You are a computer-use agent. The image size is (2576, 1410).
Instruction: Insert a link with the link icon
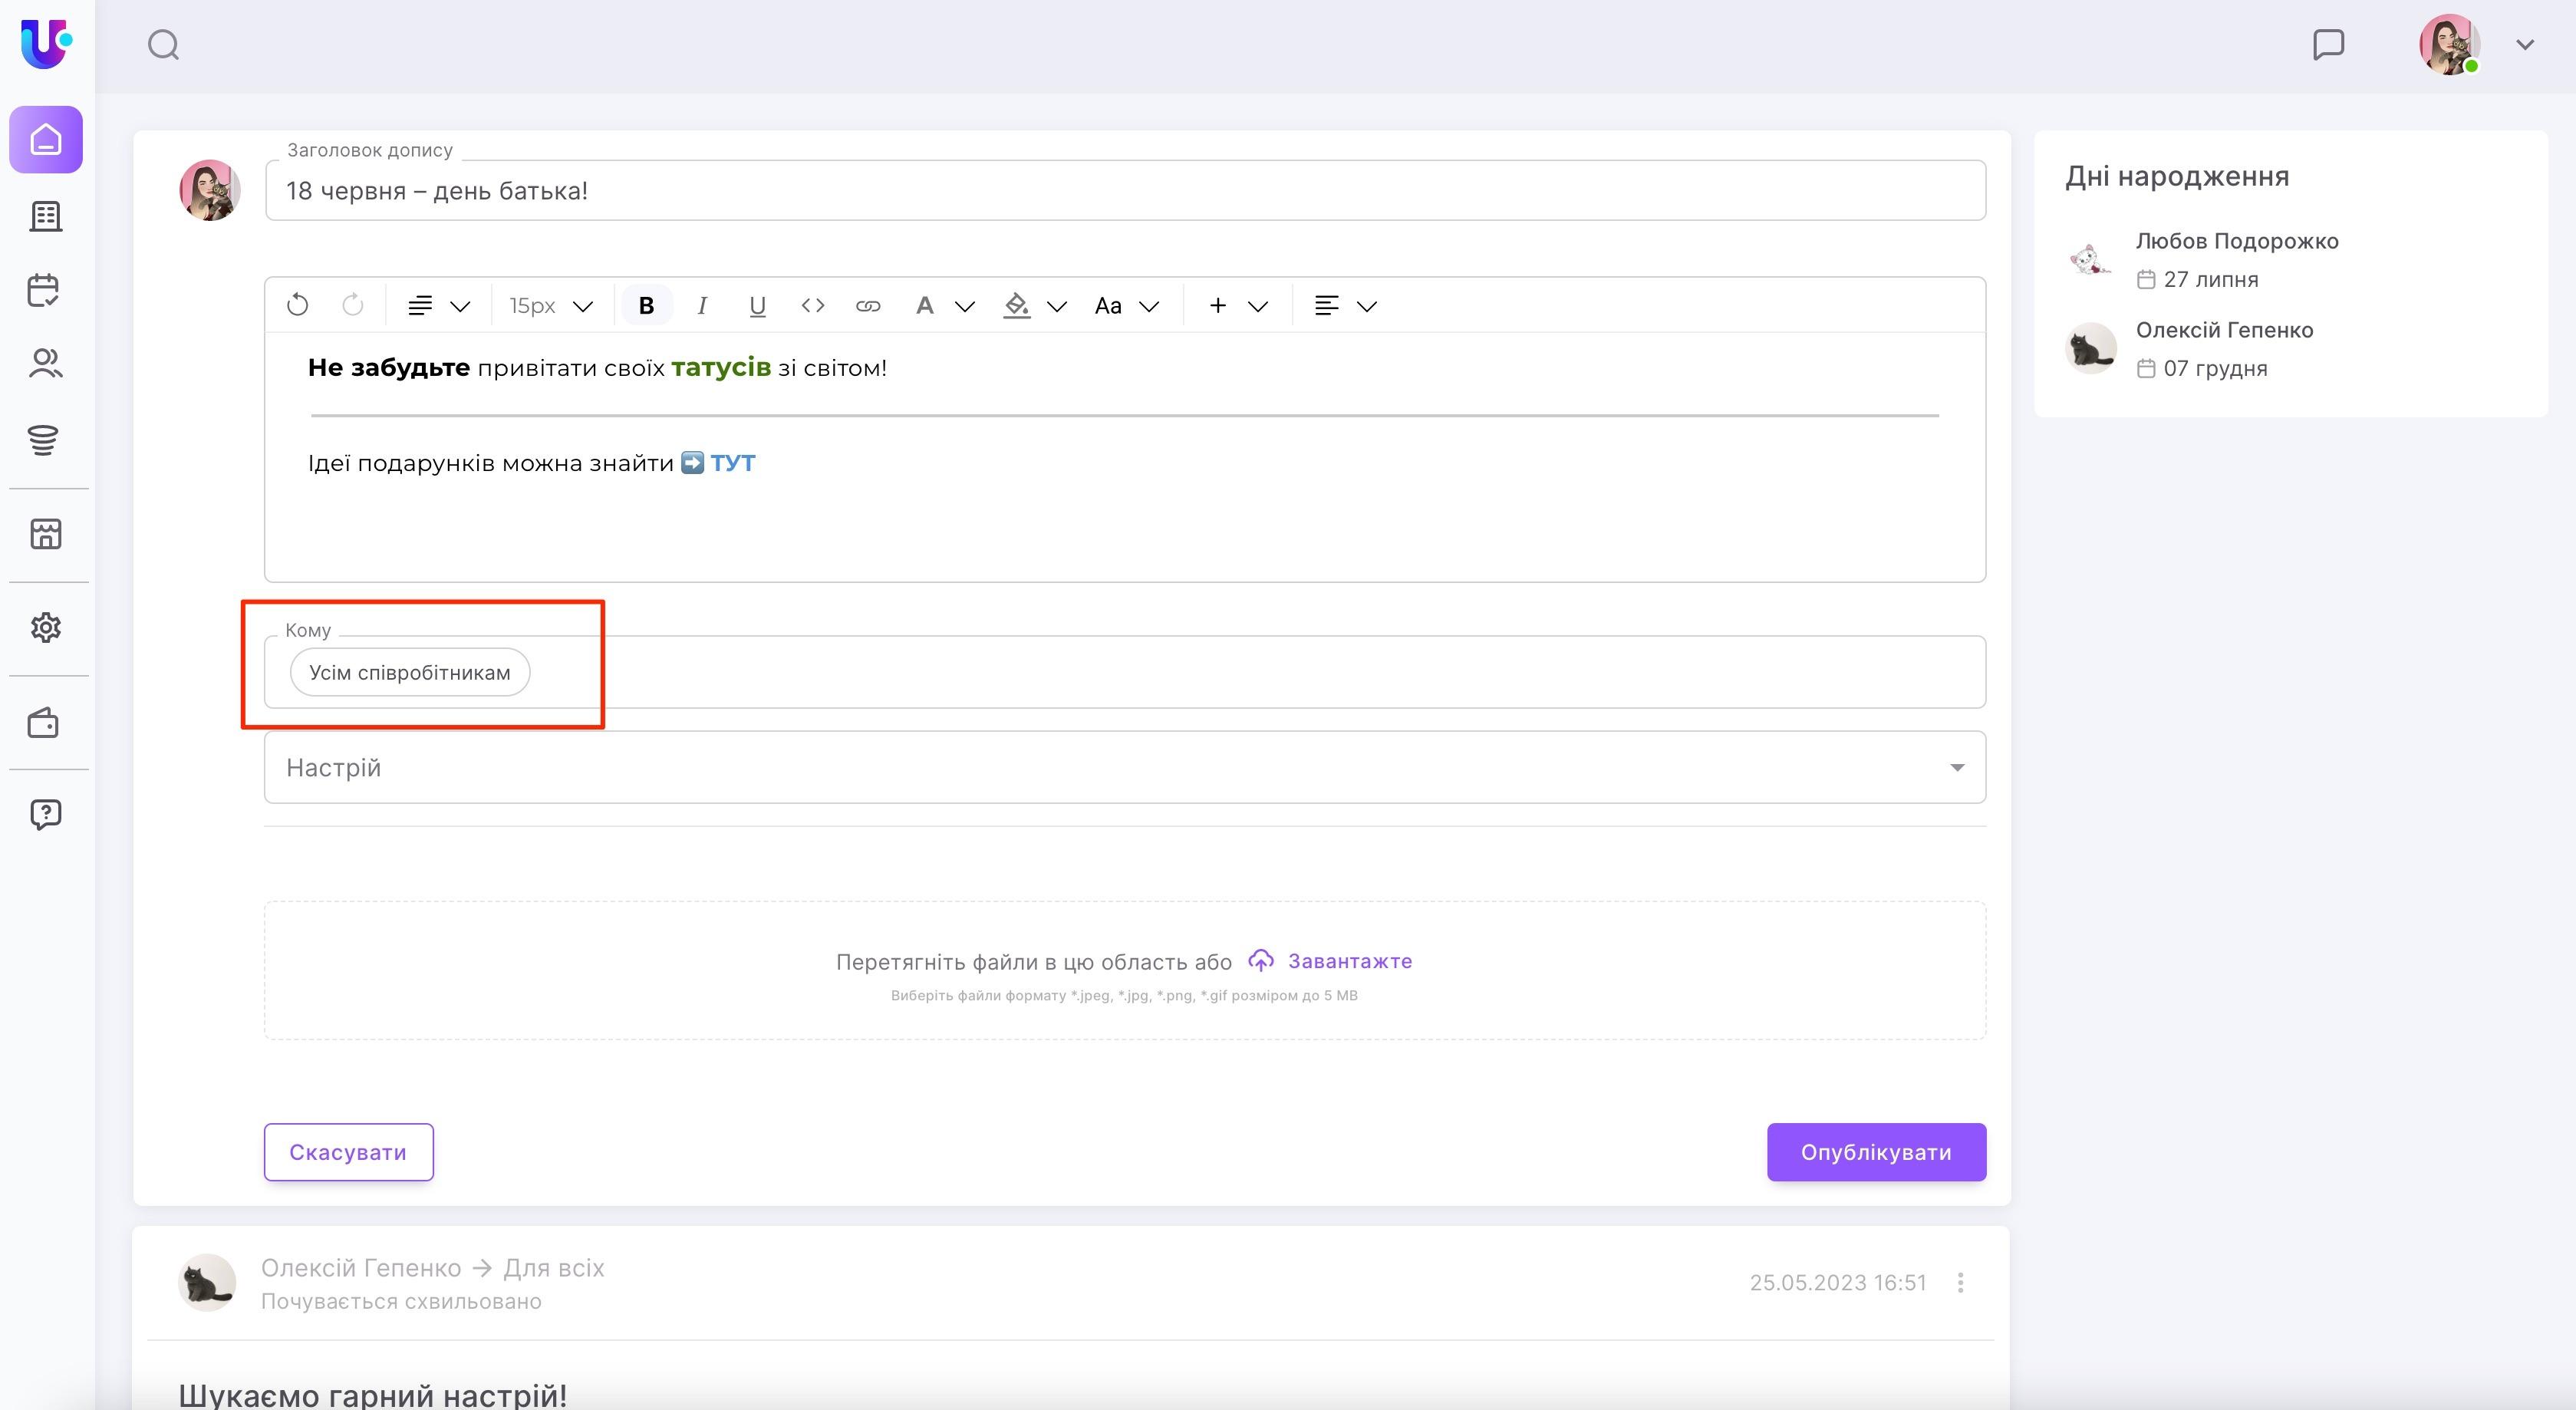click(x=867, y=306)
